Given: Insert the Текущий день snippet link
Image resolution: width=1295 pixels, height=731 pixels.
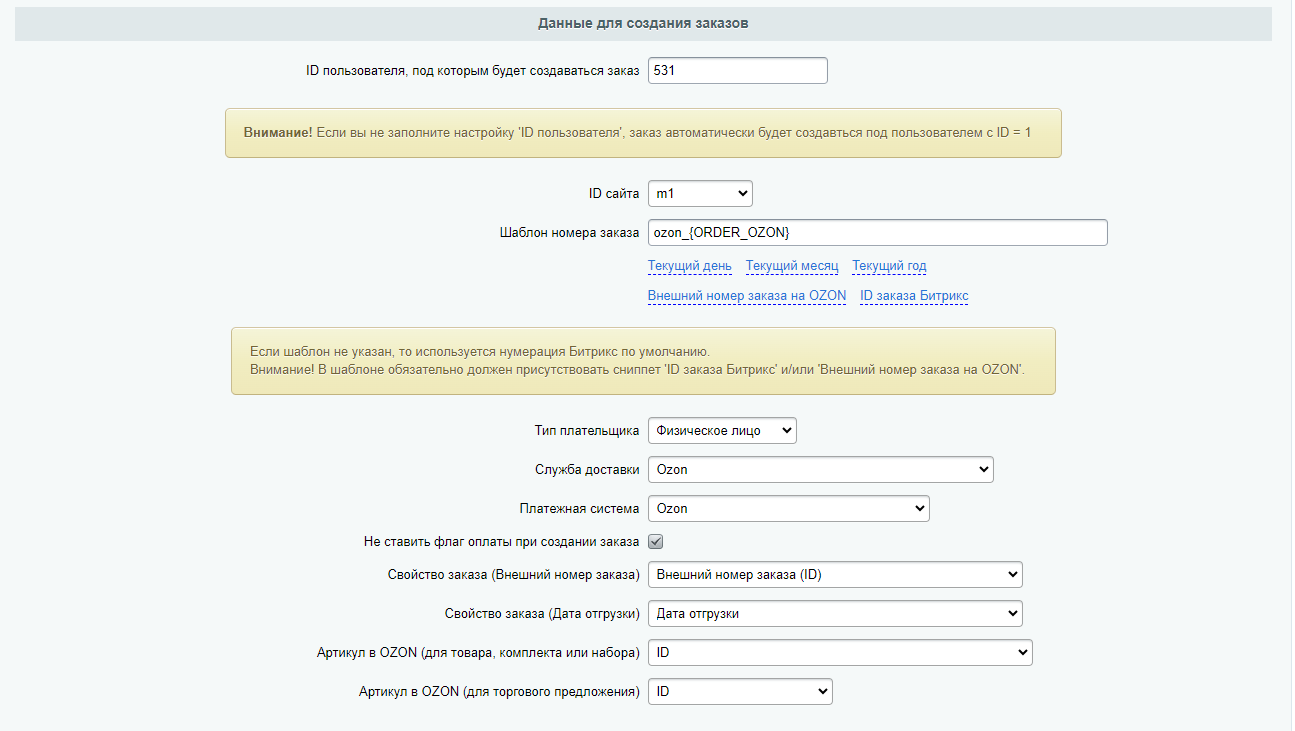Looking at the screenshot, I should coord(689,266).
